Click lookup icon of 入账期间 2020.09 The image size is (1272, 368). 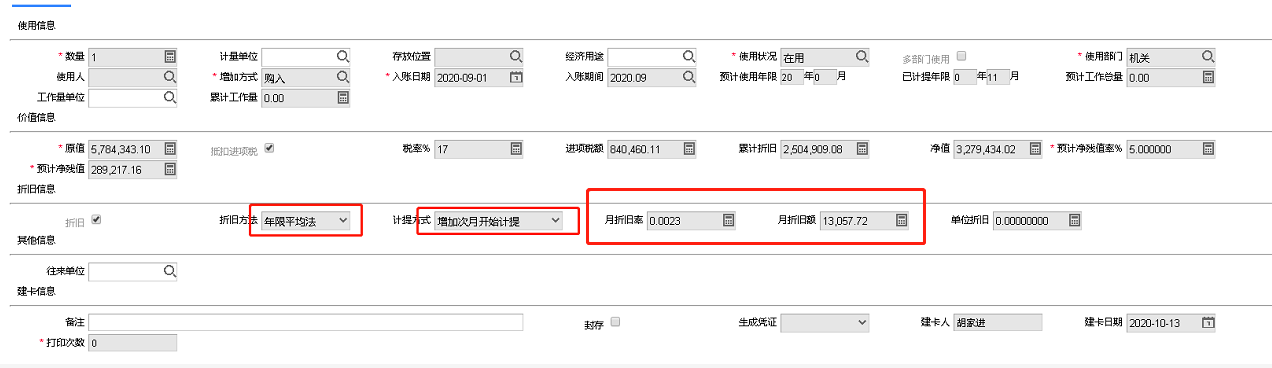688,77
